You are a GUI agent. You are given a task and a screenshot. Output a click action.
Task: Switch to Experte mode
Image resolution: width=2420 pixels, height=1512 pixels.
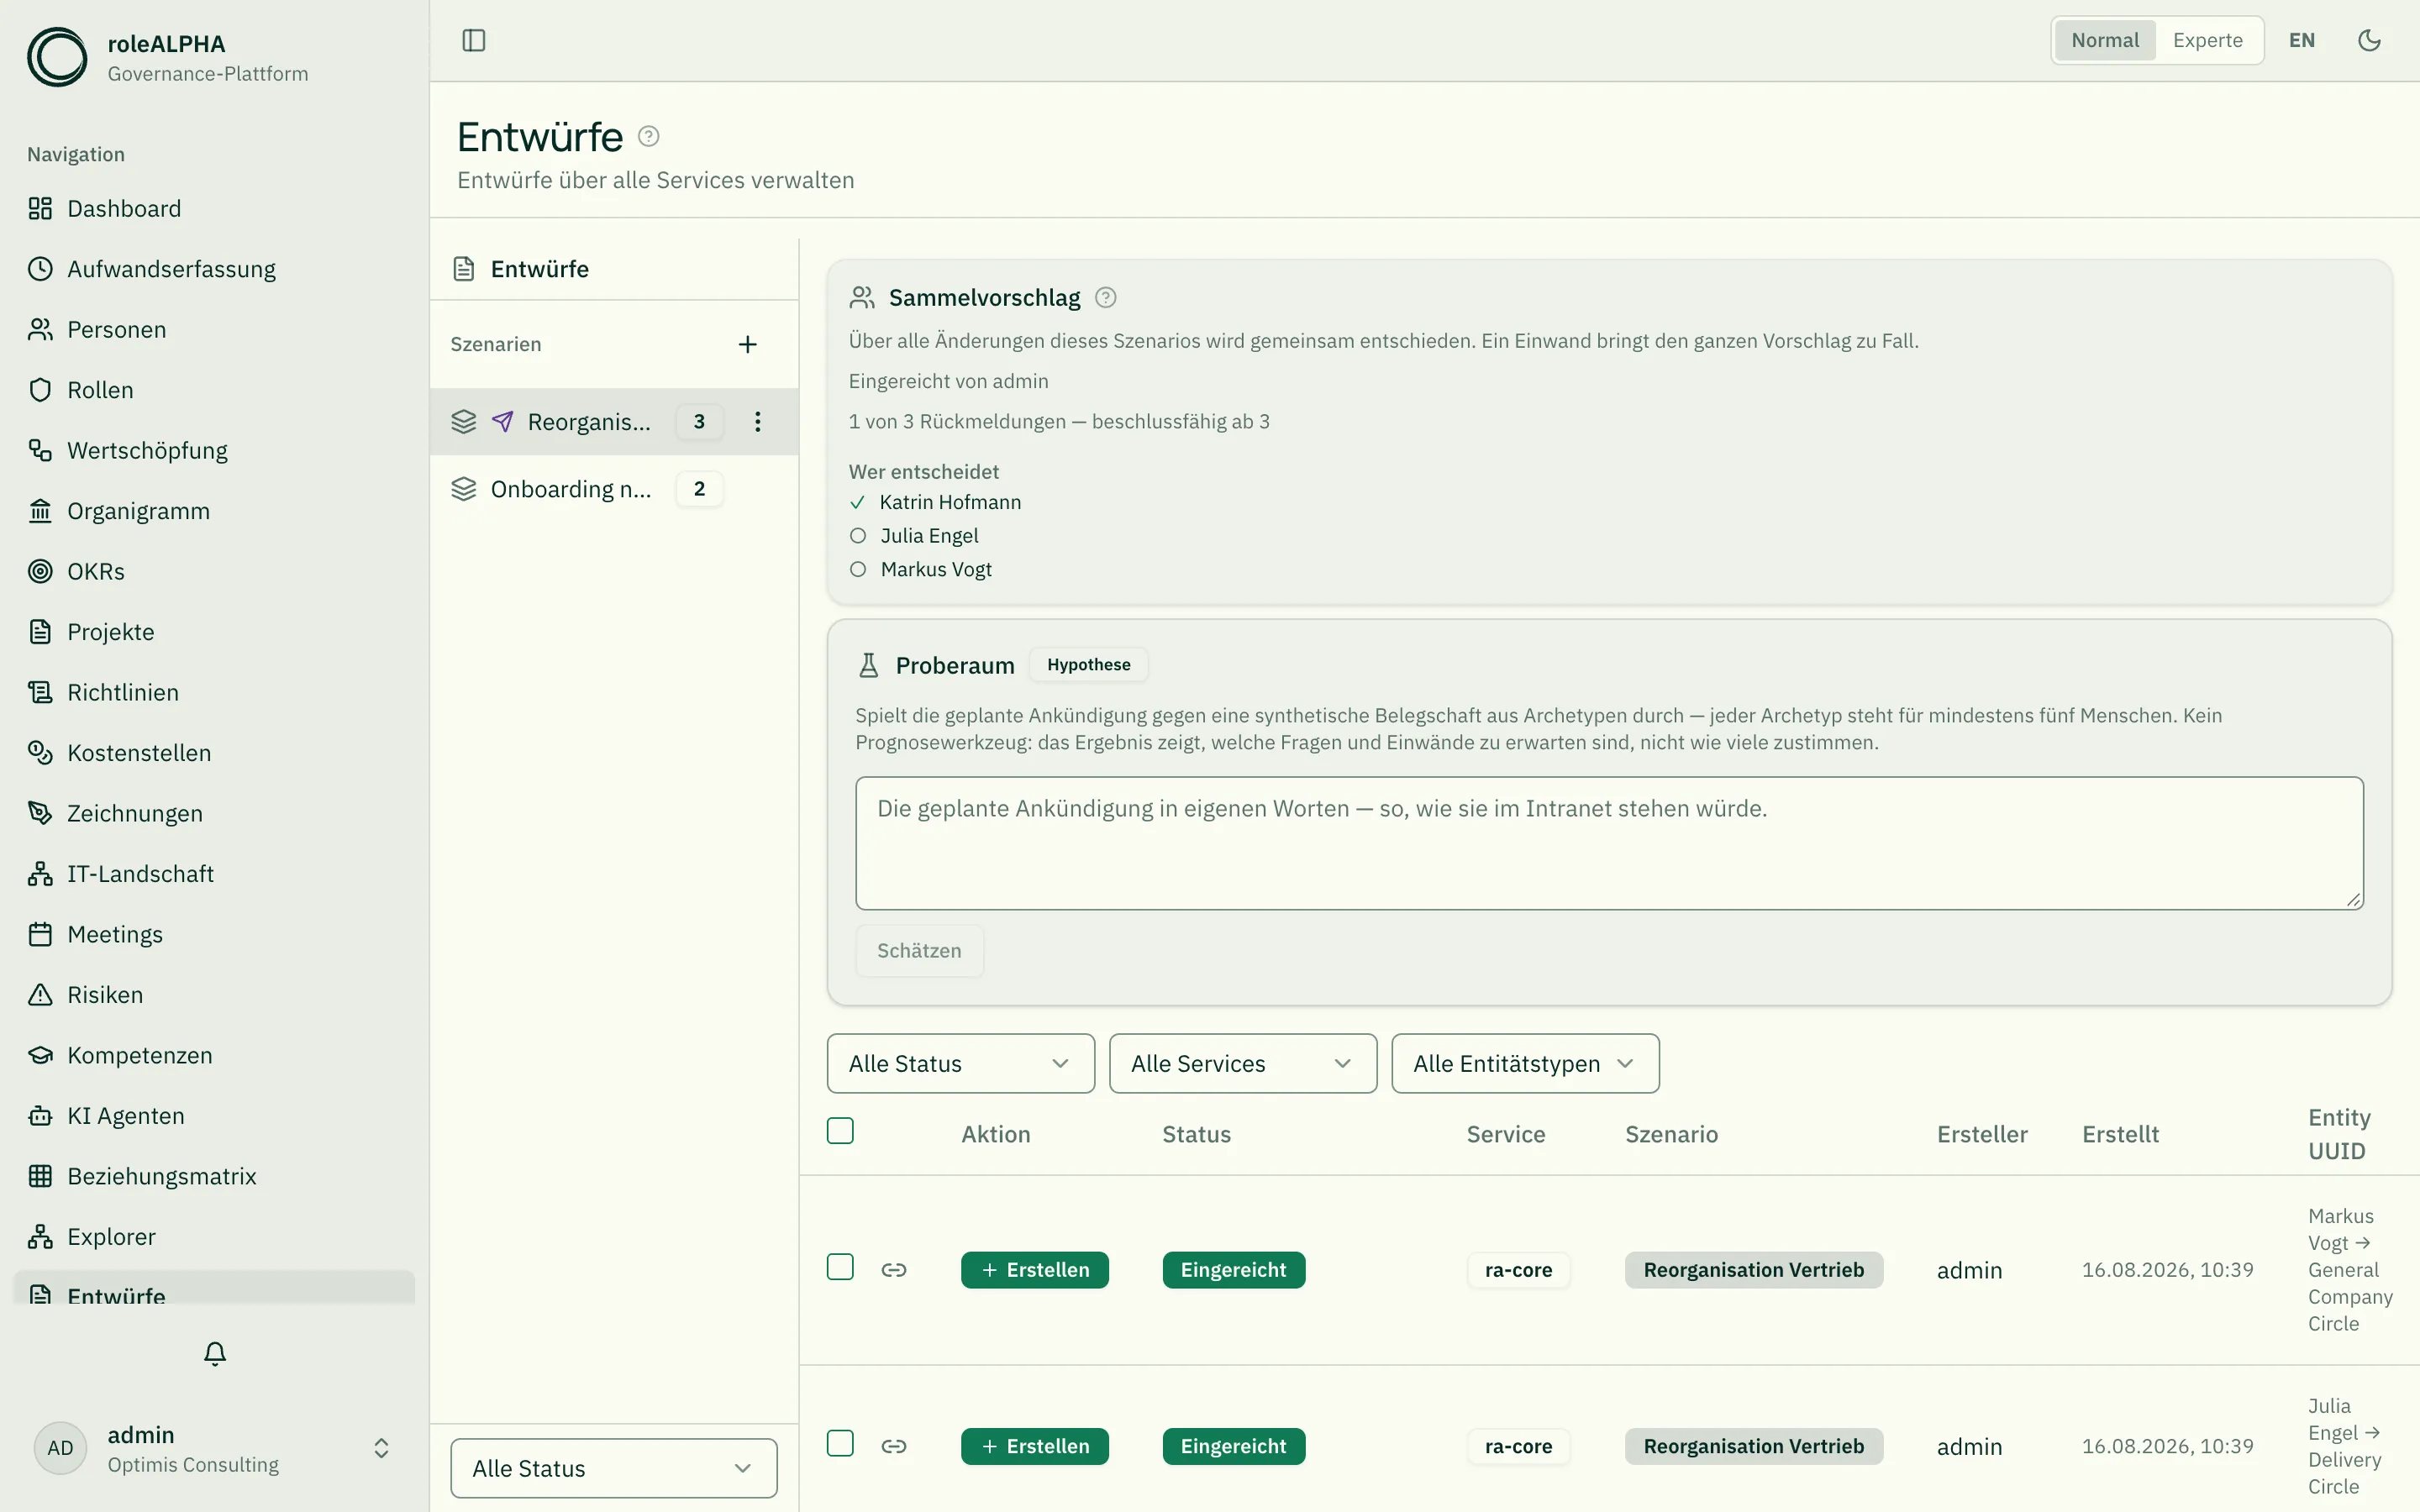2207,40
